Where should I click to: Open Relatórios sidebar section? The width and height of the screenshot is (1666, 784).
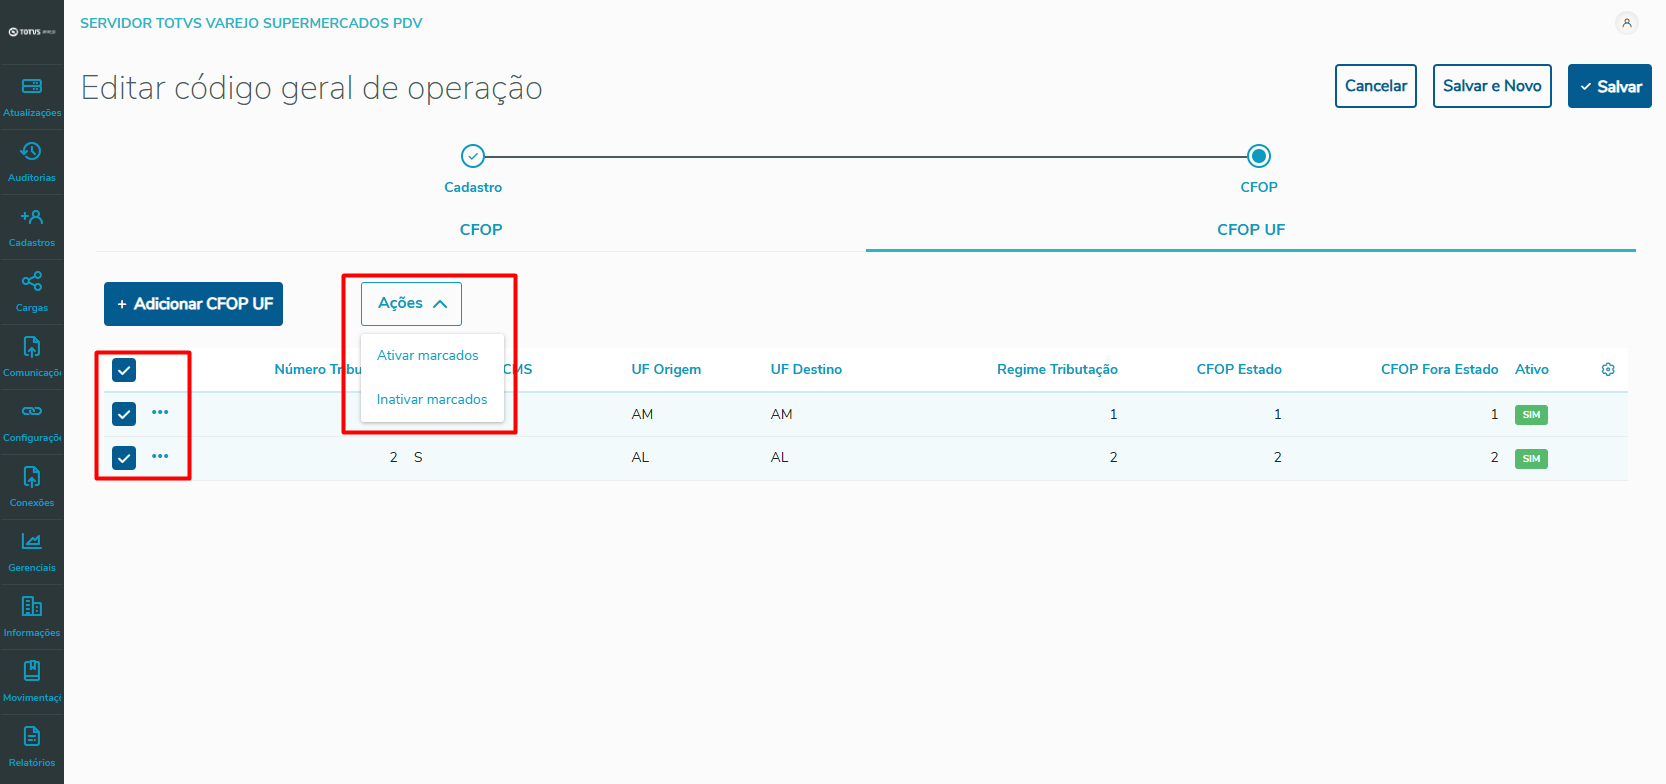32,747
